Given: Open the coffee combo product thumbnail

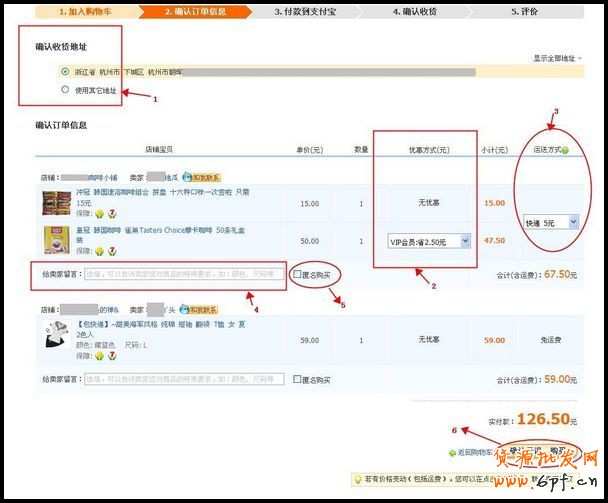Looking at the screenshot, I should 57,203.
